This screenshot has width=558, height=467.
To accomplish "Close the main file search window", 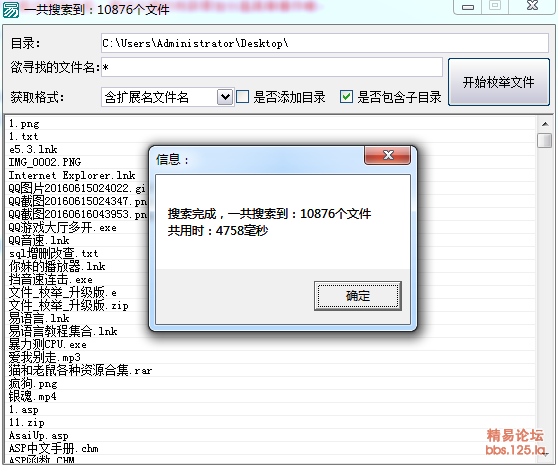I will [x=532, y=6].
